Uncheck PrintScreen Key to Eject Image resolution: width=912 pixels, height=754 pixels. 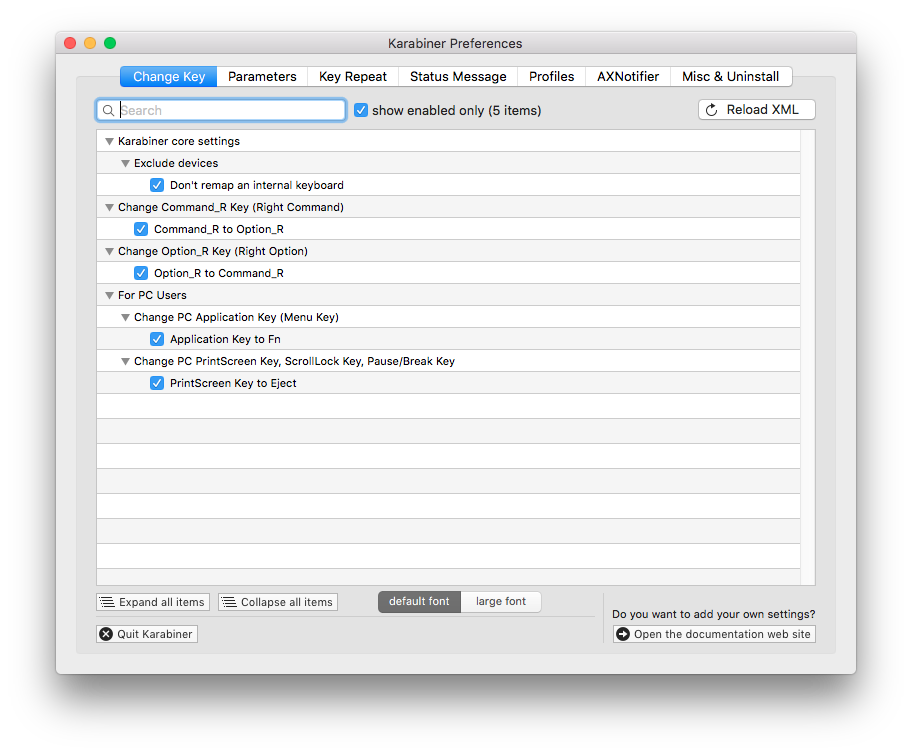157,383
